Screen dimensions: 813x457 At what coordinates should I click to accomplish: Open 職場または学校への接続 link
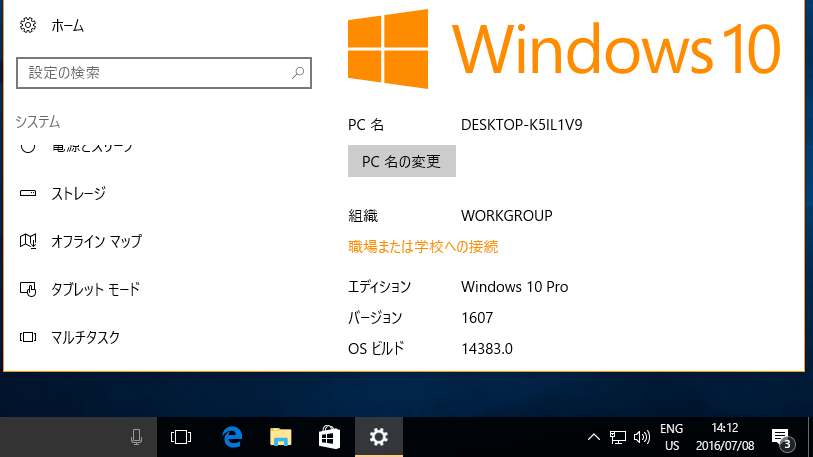pyautogui.click(x=423, y=246)
